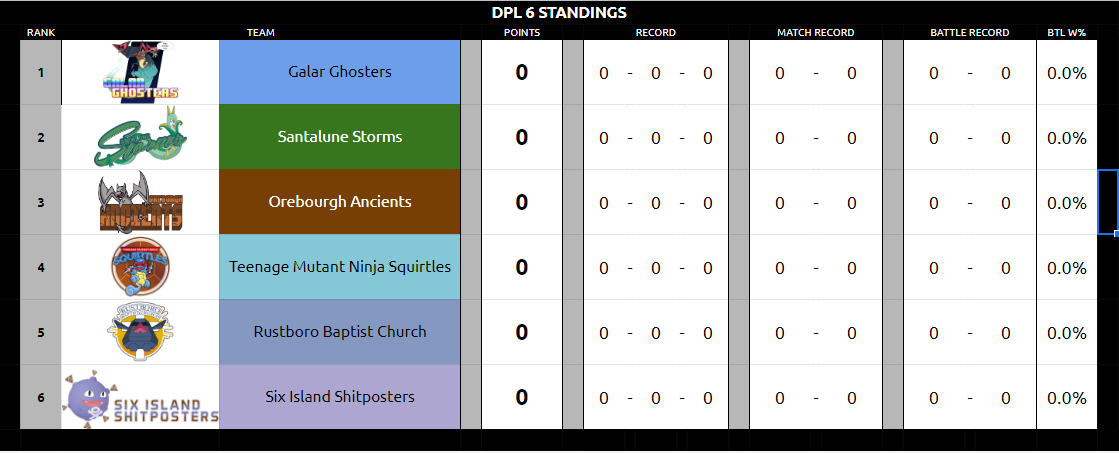The width and height of the screenshot is (1119, 453).
Task: Click the blue fill handle on selected cell
Action: pyautogui.click(x=1116, y=233)
